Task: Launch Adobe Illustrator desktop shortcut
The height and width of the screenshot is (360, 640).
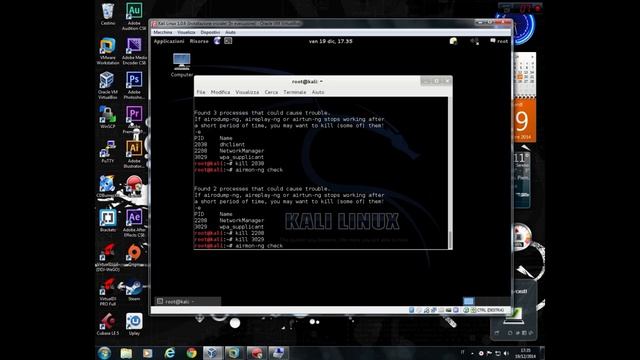Action: tap(134, 153)
